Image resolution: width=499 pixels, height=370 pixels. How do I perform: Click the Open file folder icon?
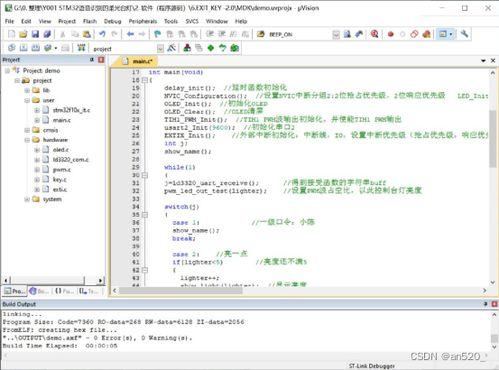(23, 34)
